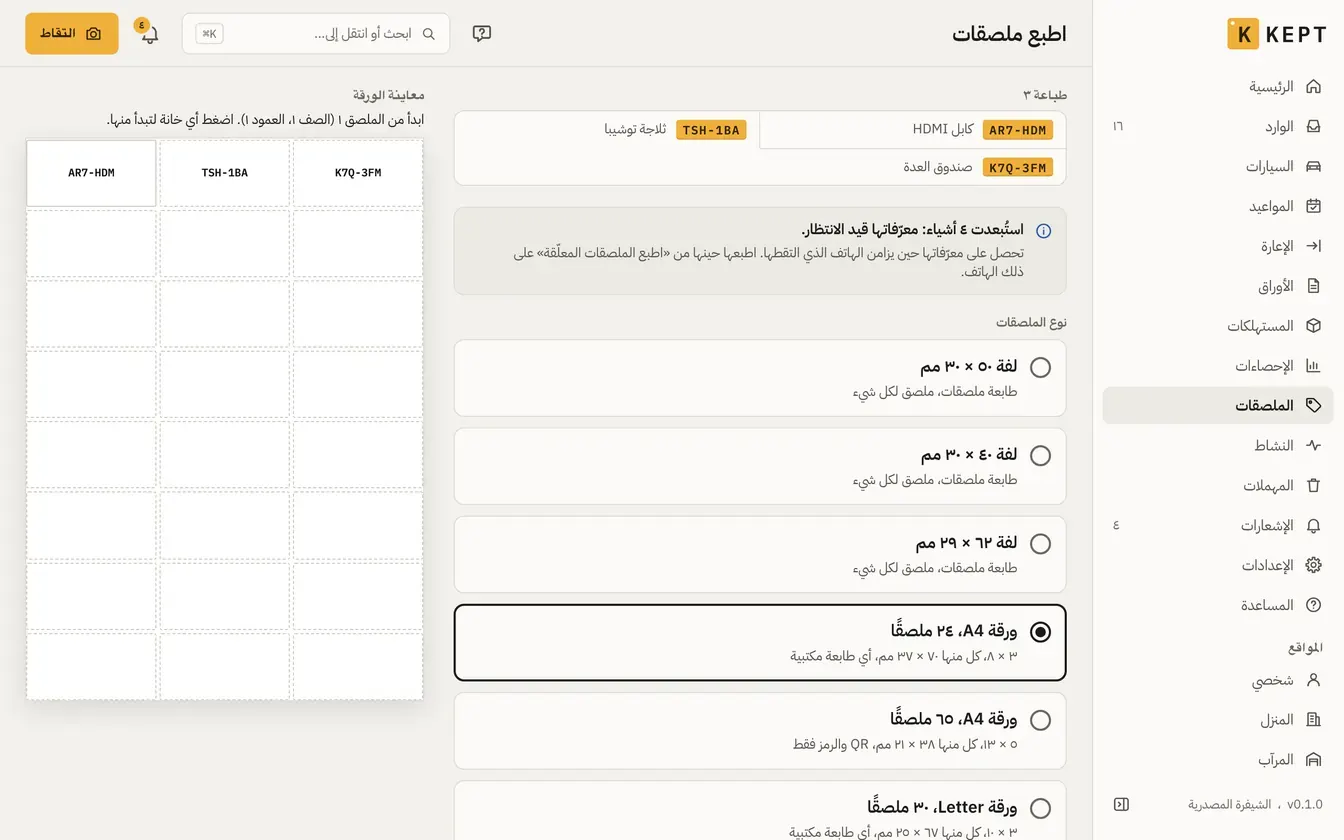Screen dimensions: 1344x840
Task: Open the feedback question-bubble icon
Action: [481, 33]
